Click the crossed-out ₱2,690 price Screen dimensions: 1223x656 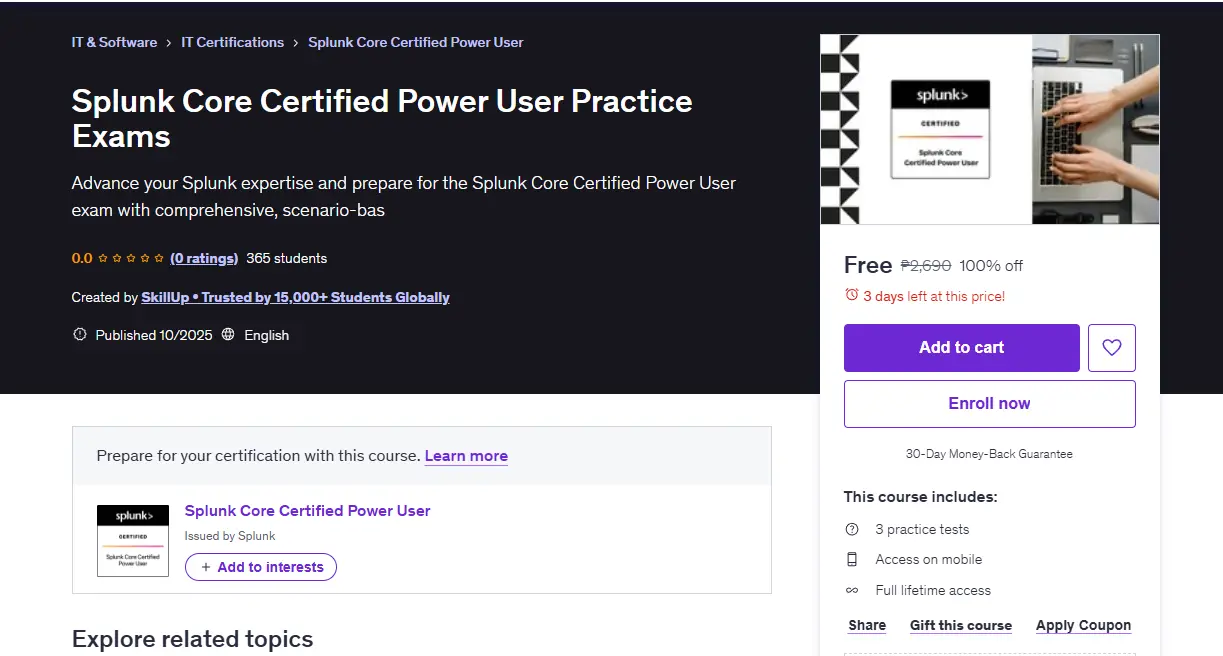(926, 266)
